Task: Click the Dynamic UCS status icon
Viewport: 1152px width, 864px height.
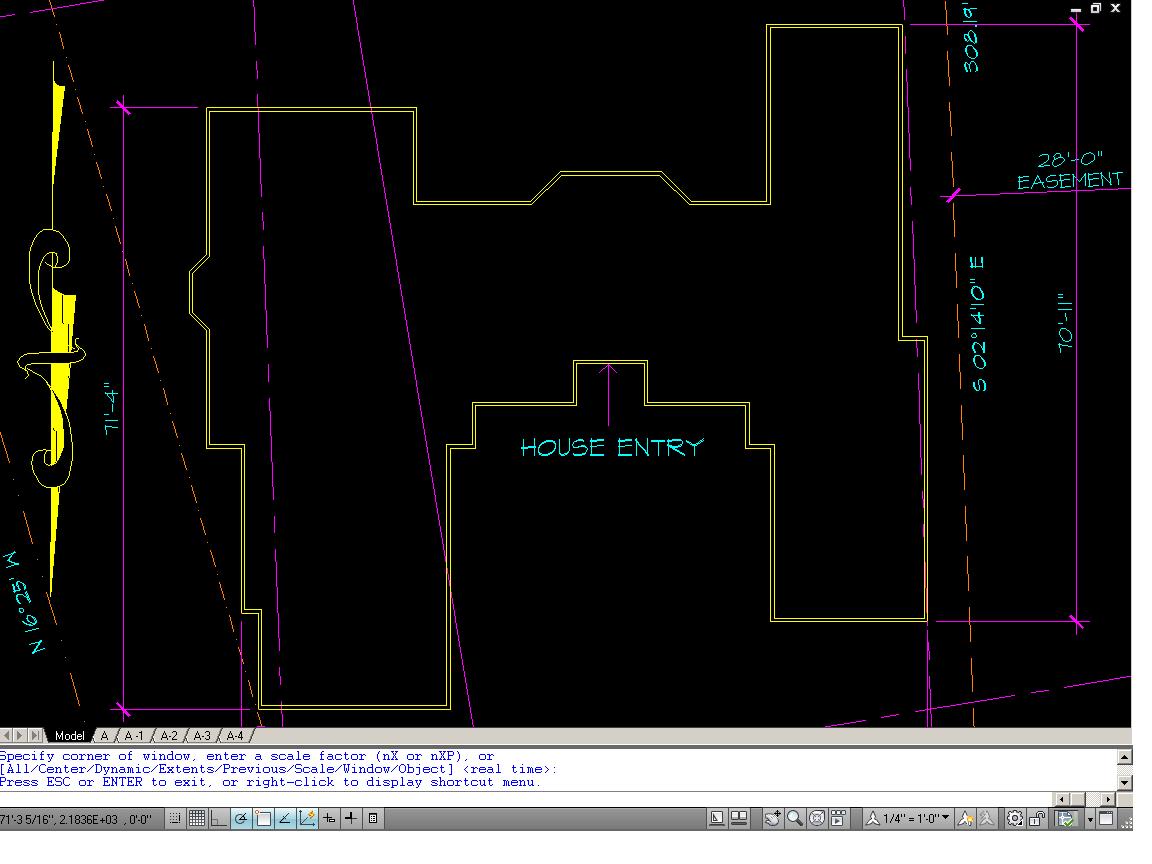Action: click(307, 818)
